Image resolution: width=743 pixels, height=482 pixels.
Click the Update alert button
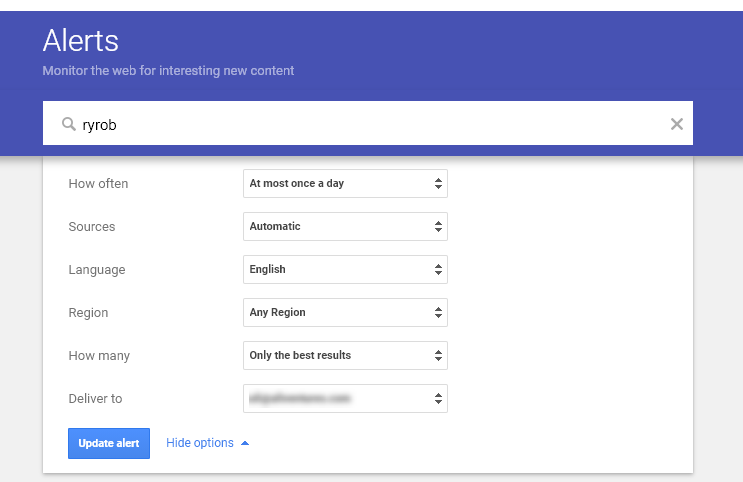[109, 444]
